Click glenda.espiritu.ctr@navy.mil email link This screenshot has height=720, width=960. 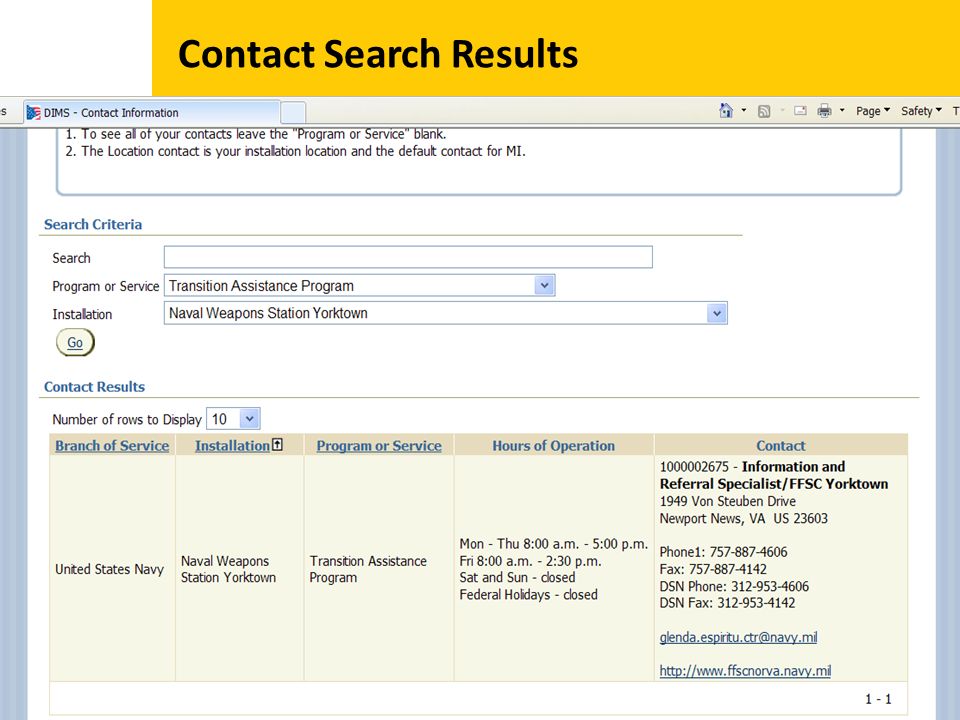(x=738, y=637)
